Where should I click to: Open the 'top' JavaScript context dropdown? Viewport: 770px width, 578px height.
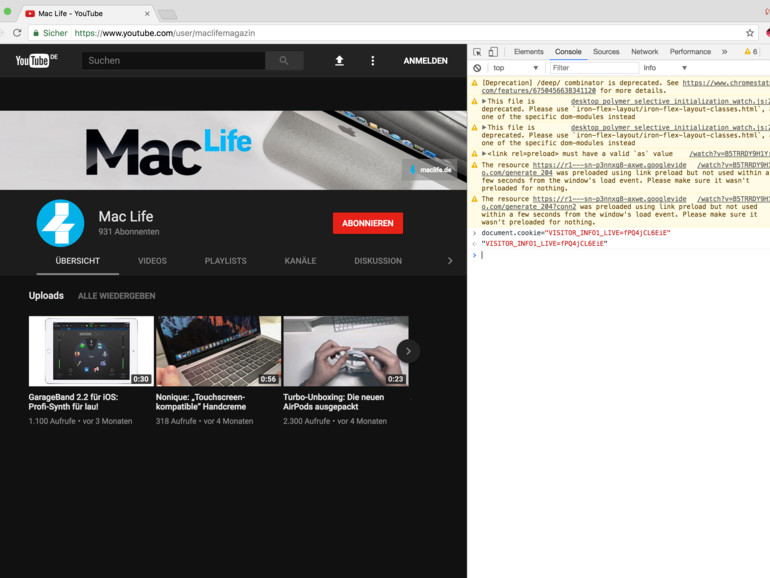click(x=515, y=68)
